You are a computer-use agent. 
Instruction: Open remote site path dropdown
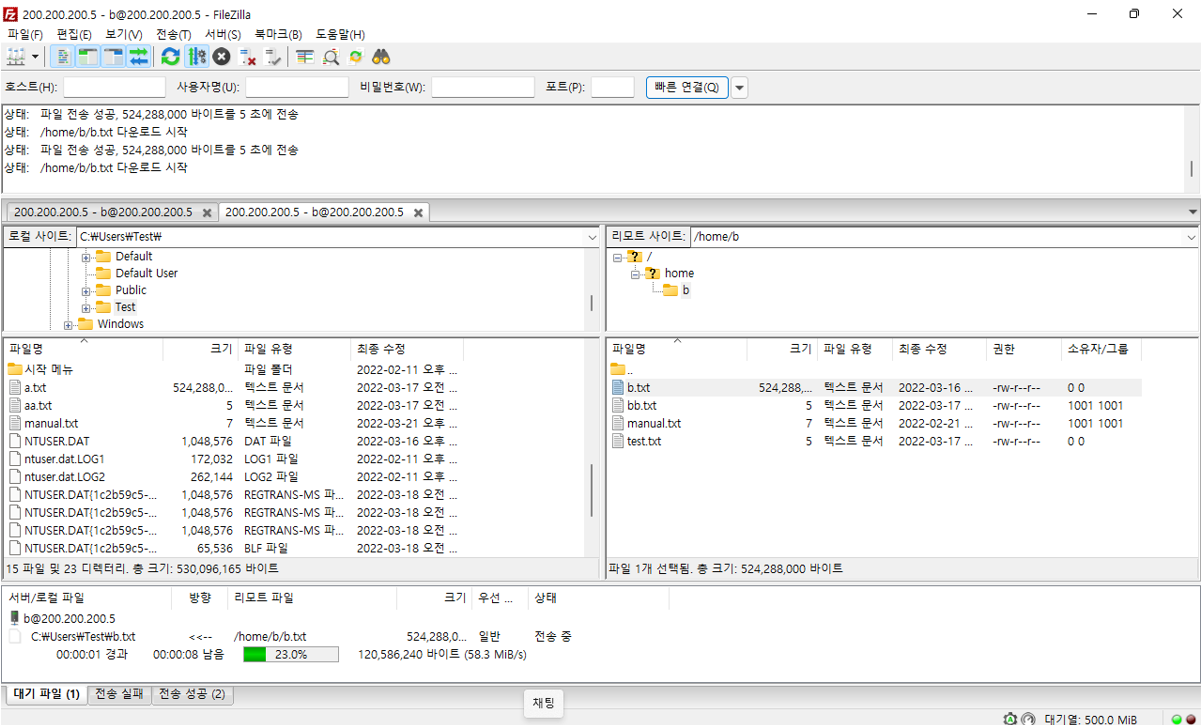tap(1191, 237)
